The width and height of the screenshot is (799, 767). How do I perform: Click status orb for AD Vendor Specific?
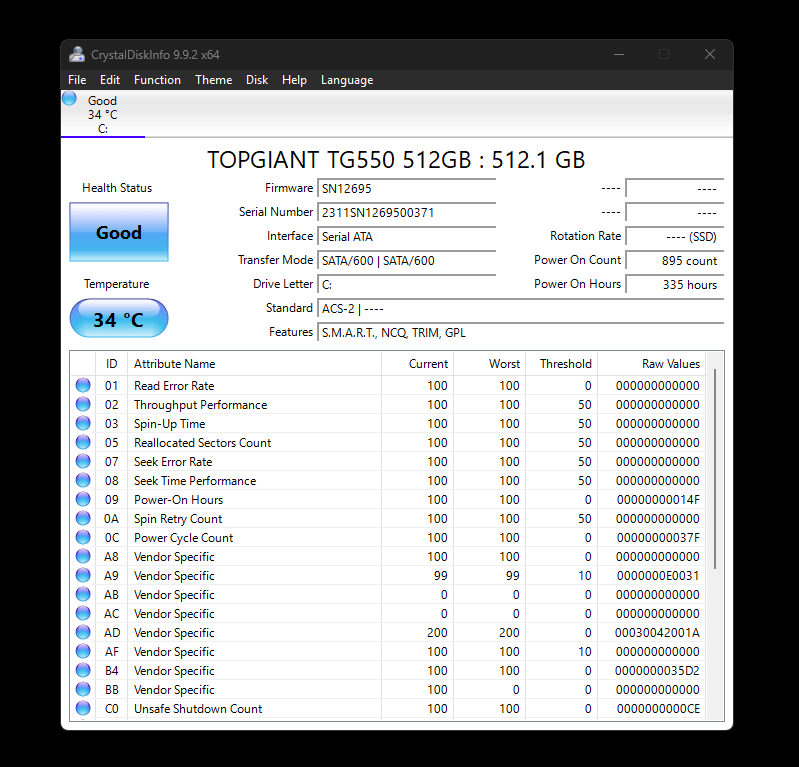point(83,632)
